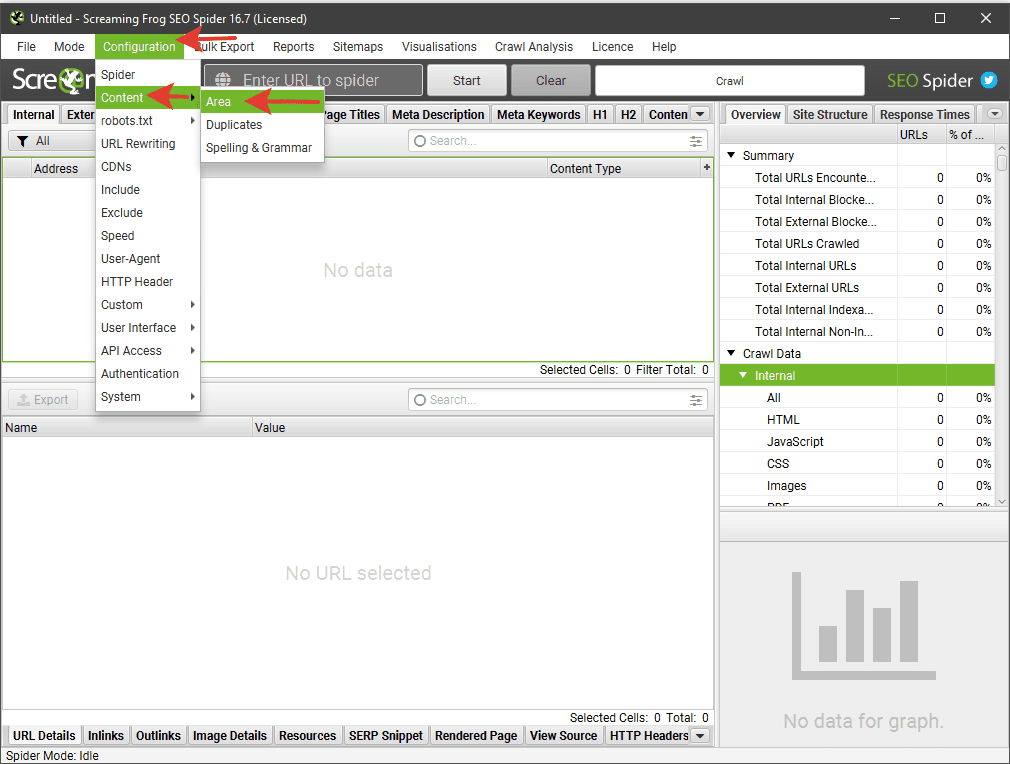Choose Speed menu entry

tap(148, 236)
